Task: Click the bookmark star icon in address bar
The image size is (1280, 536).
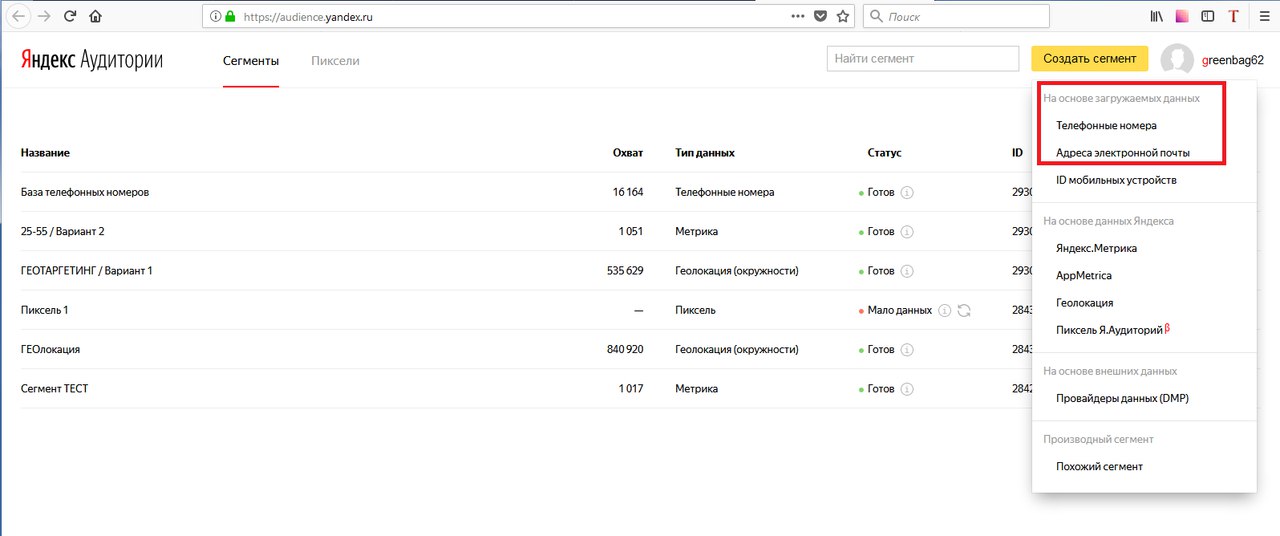Action: 843,16
